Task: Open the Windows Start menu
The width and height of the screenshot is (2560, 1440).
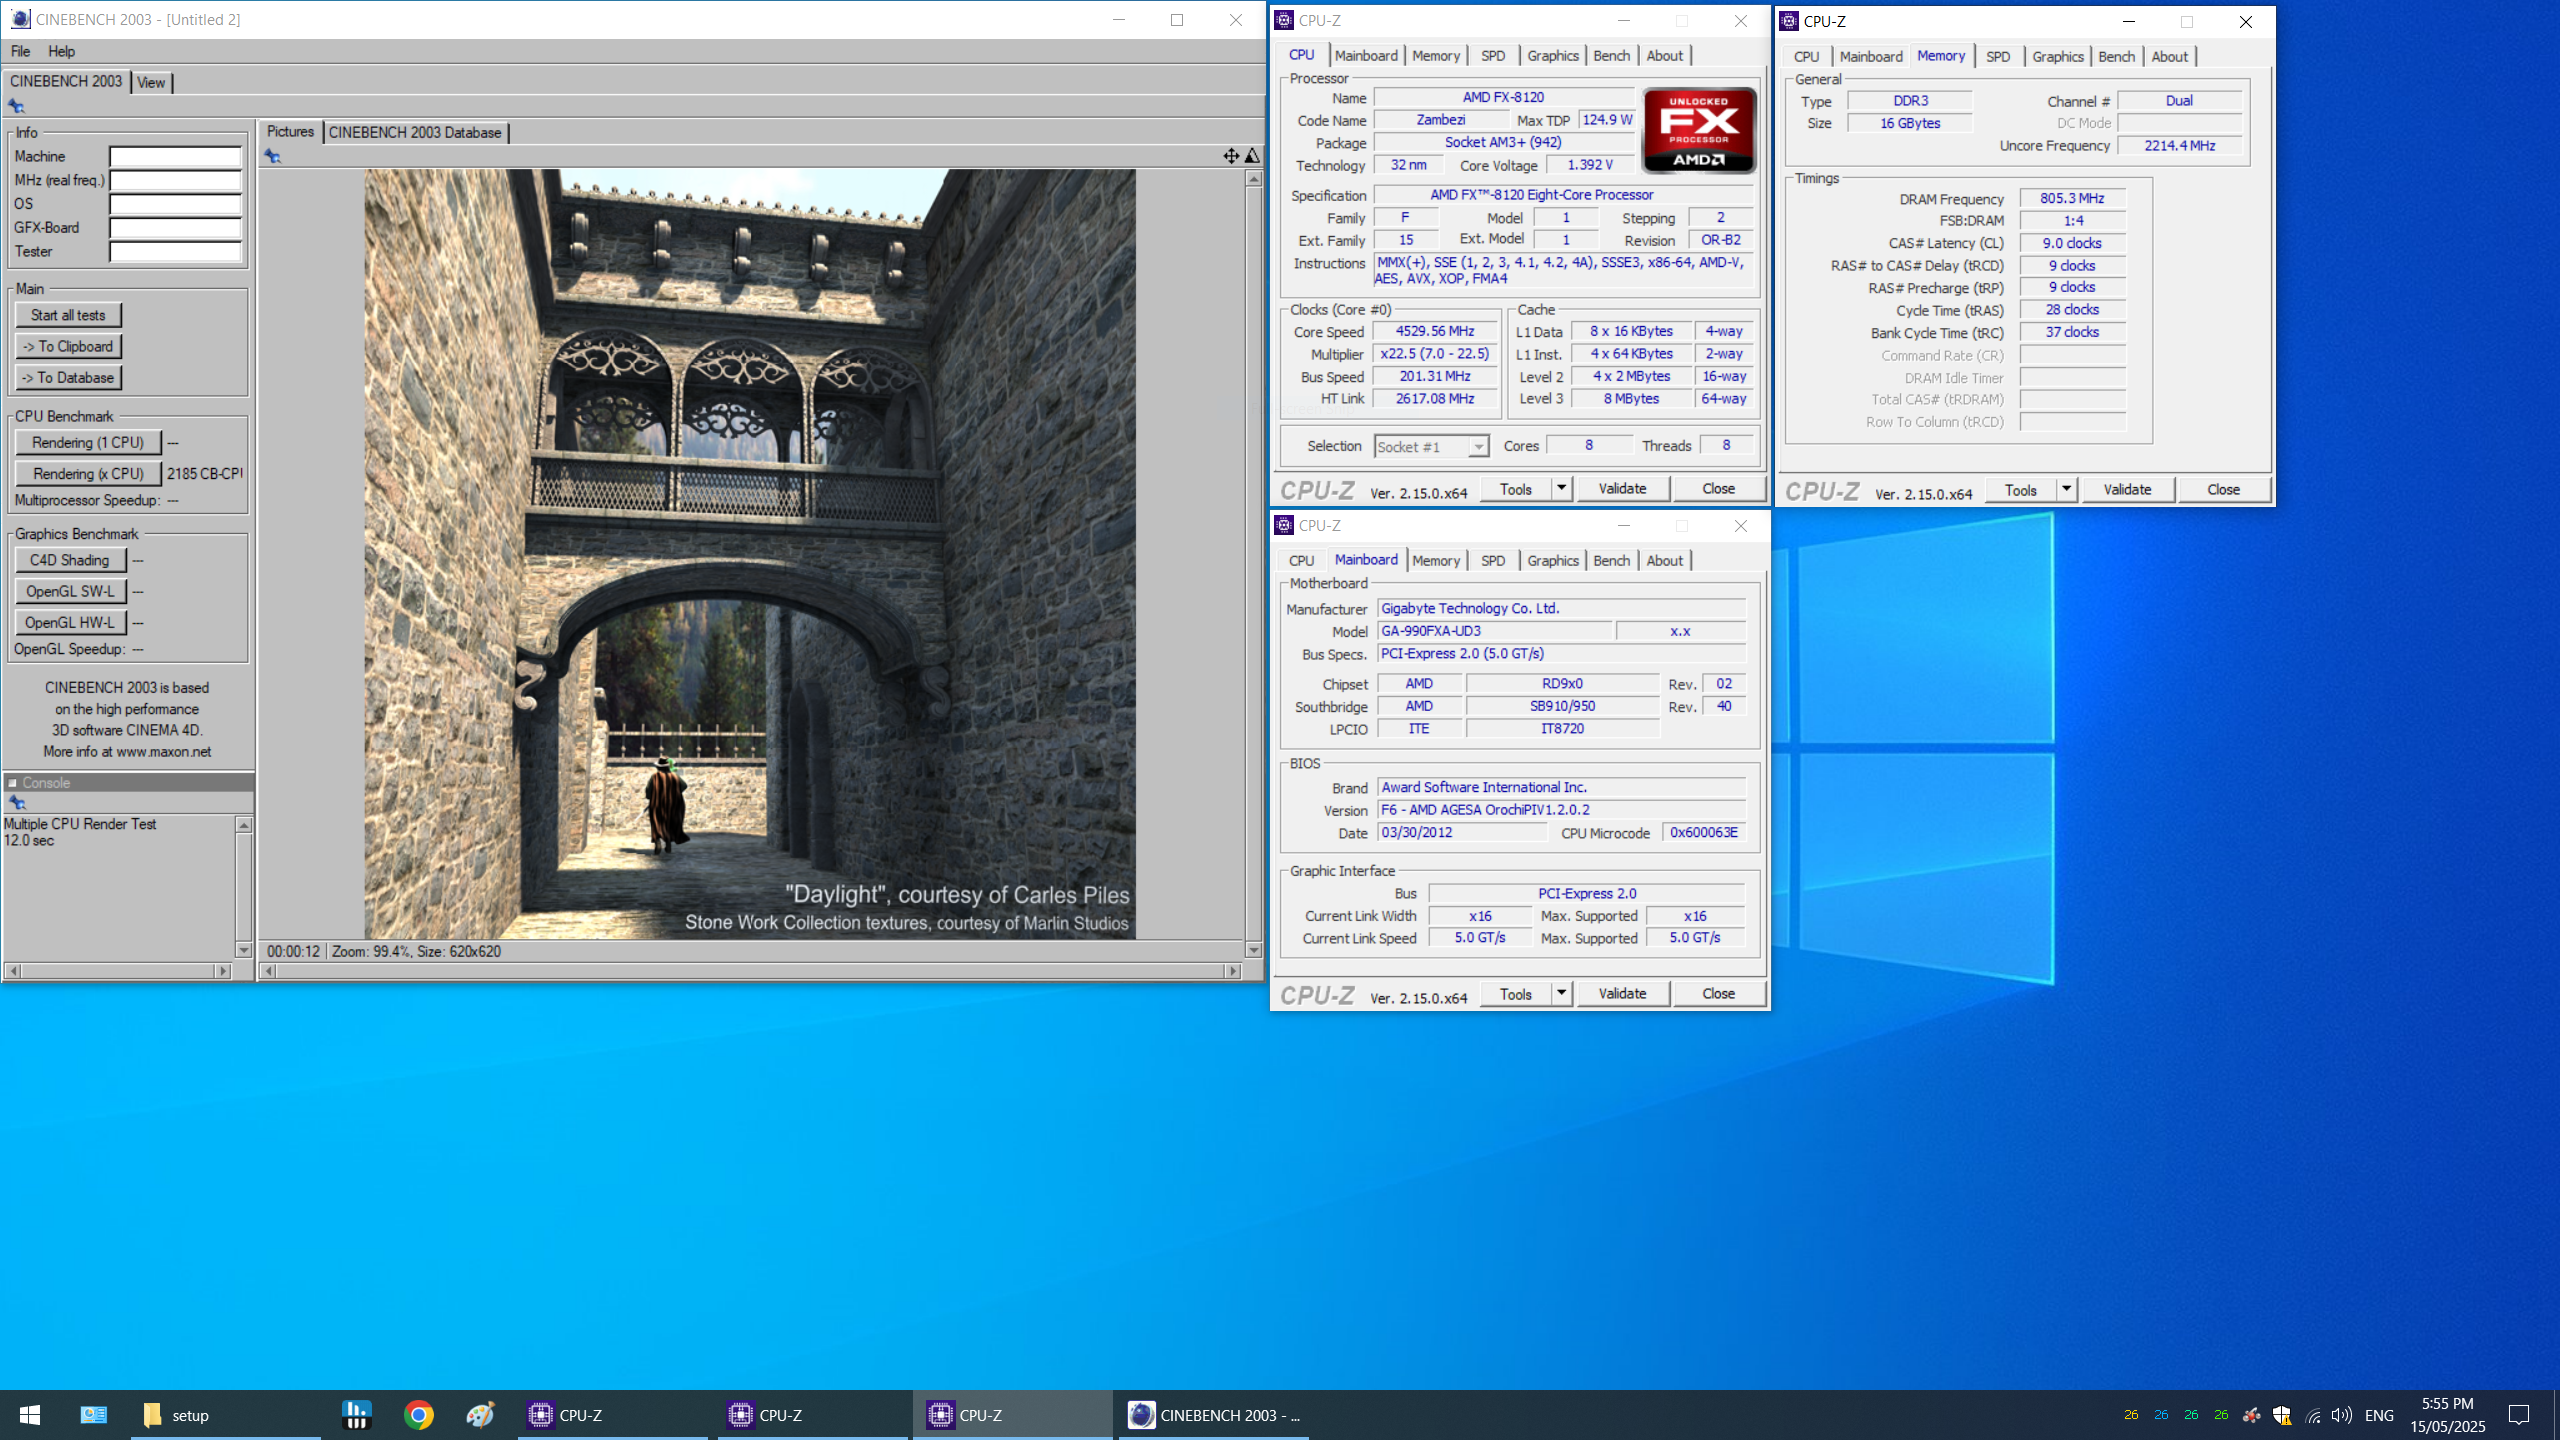Action: (30, 1415)
